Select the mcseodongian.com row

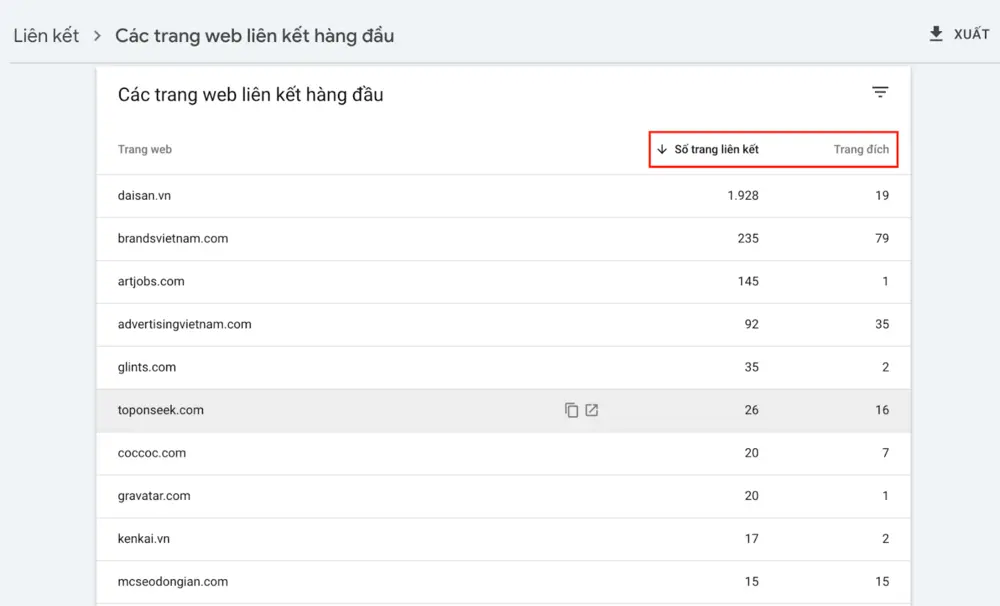503,582
